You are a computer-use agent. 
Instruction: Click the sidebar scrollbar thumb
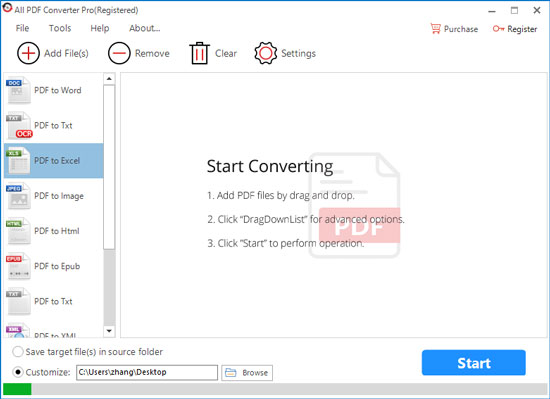point(109,167)
